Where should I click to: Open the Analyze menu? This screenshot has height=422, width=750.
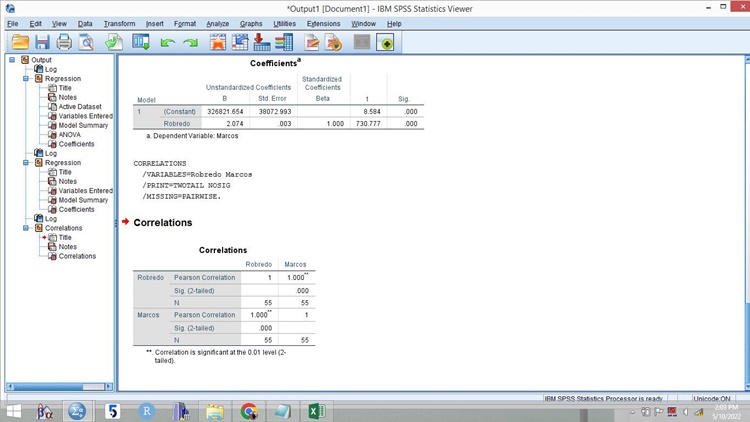point(217,23)
